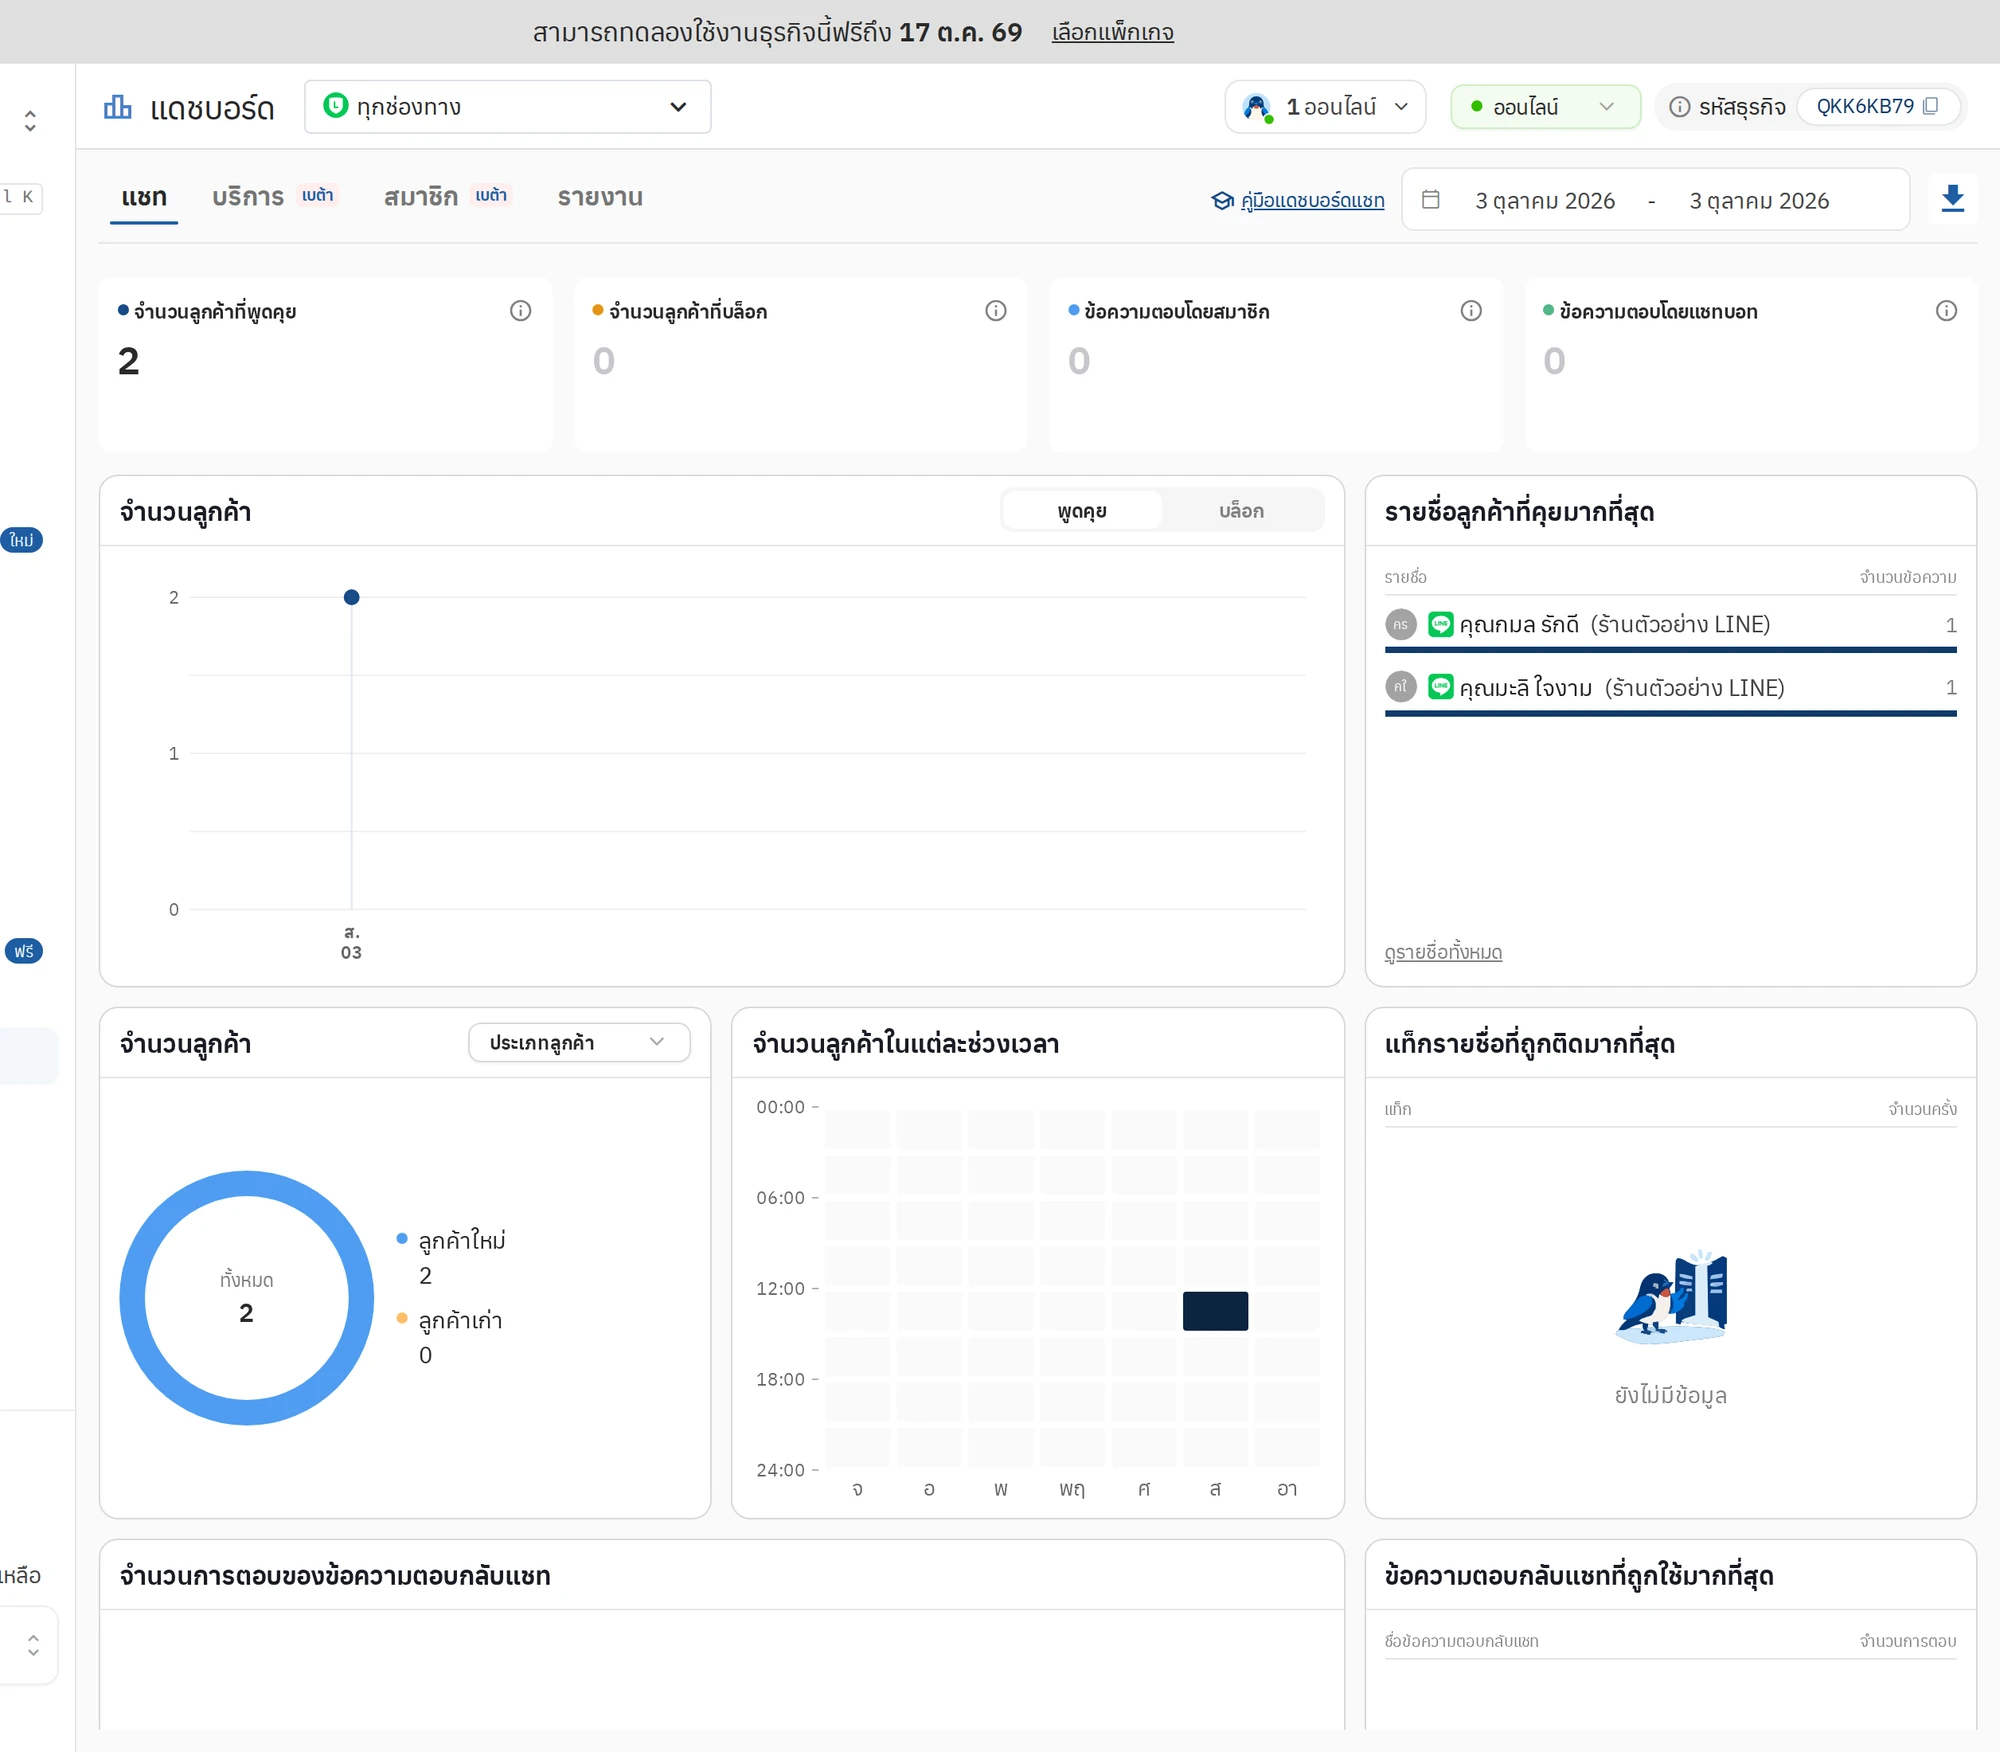2000x1752 pixels.
Task: Click the ใหม่ badge in sidebar
Action: point(21,540)
